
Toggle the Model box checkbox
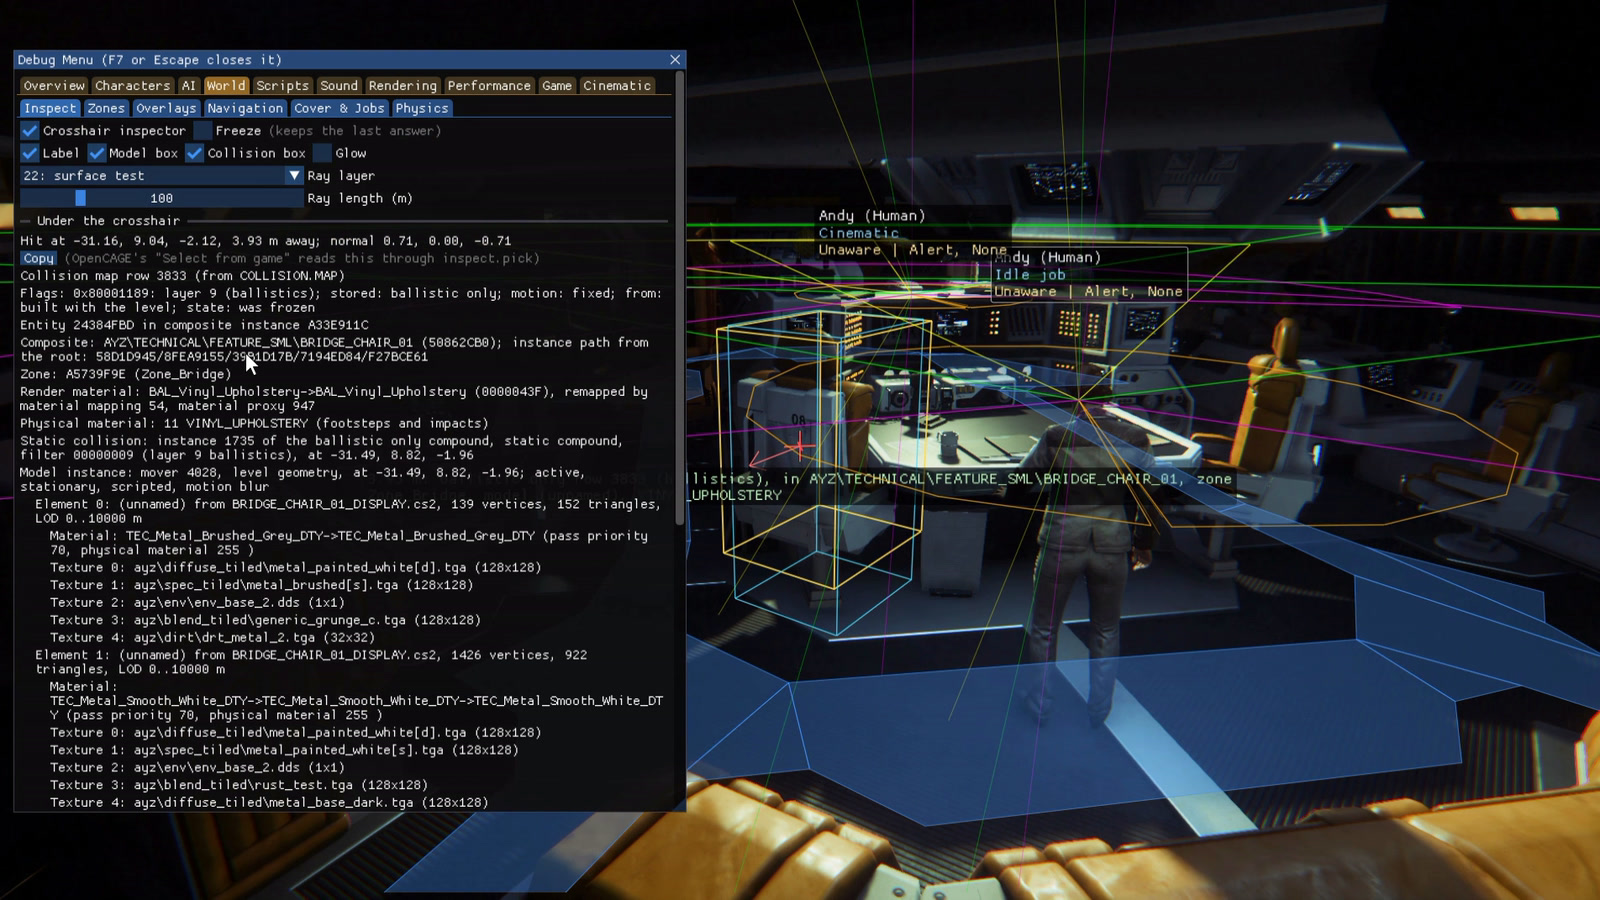(x=97, y=153)
